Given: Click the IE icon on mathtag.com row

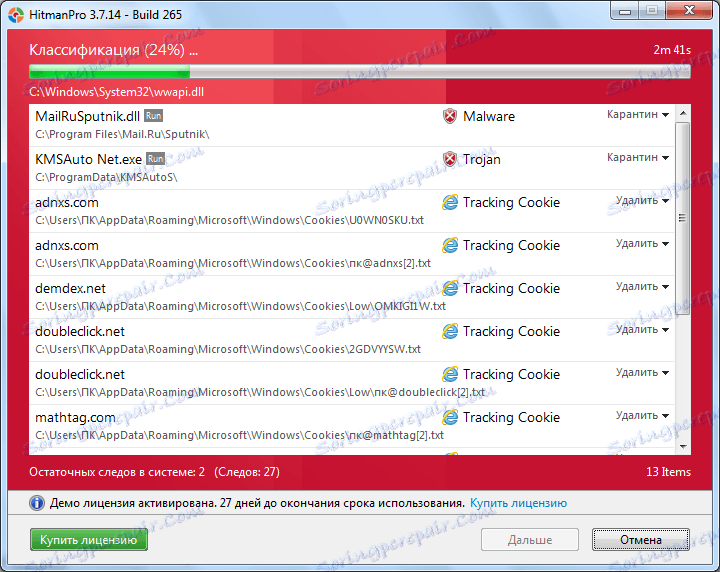Looking at the screenshot, I should [x=450, y=417].
